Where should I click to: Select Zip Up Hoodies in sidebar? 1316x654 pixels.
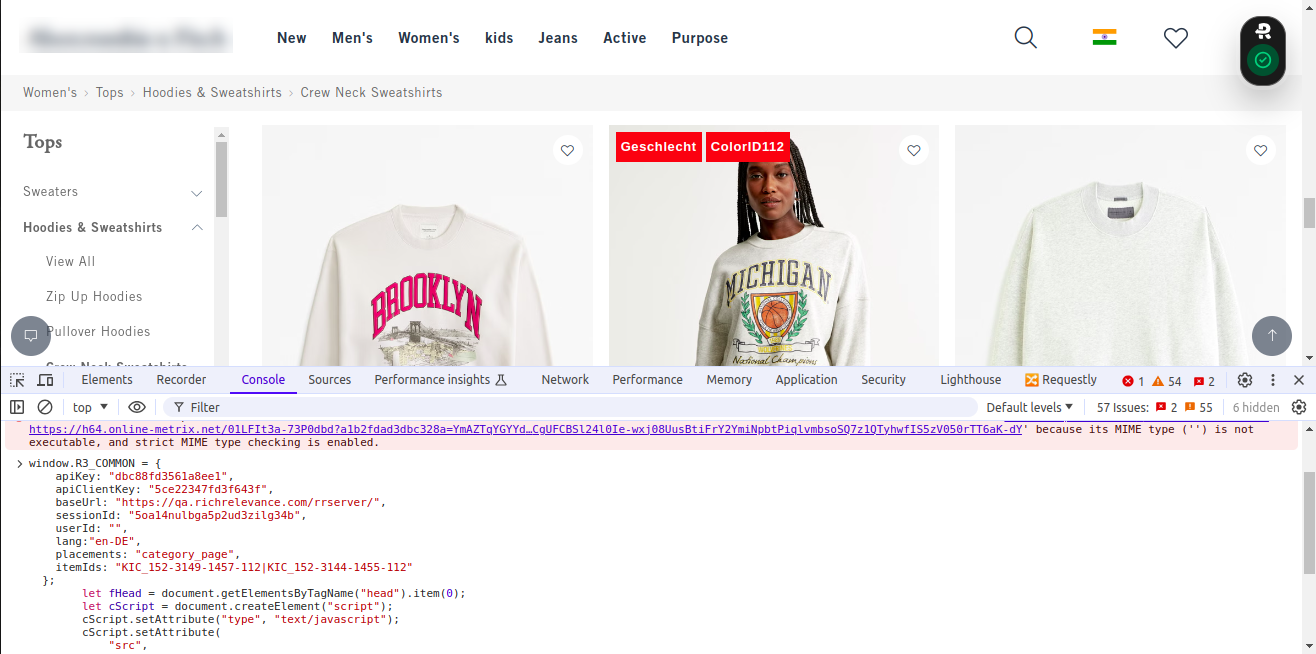[x=94, y=297]
